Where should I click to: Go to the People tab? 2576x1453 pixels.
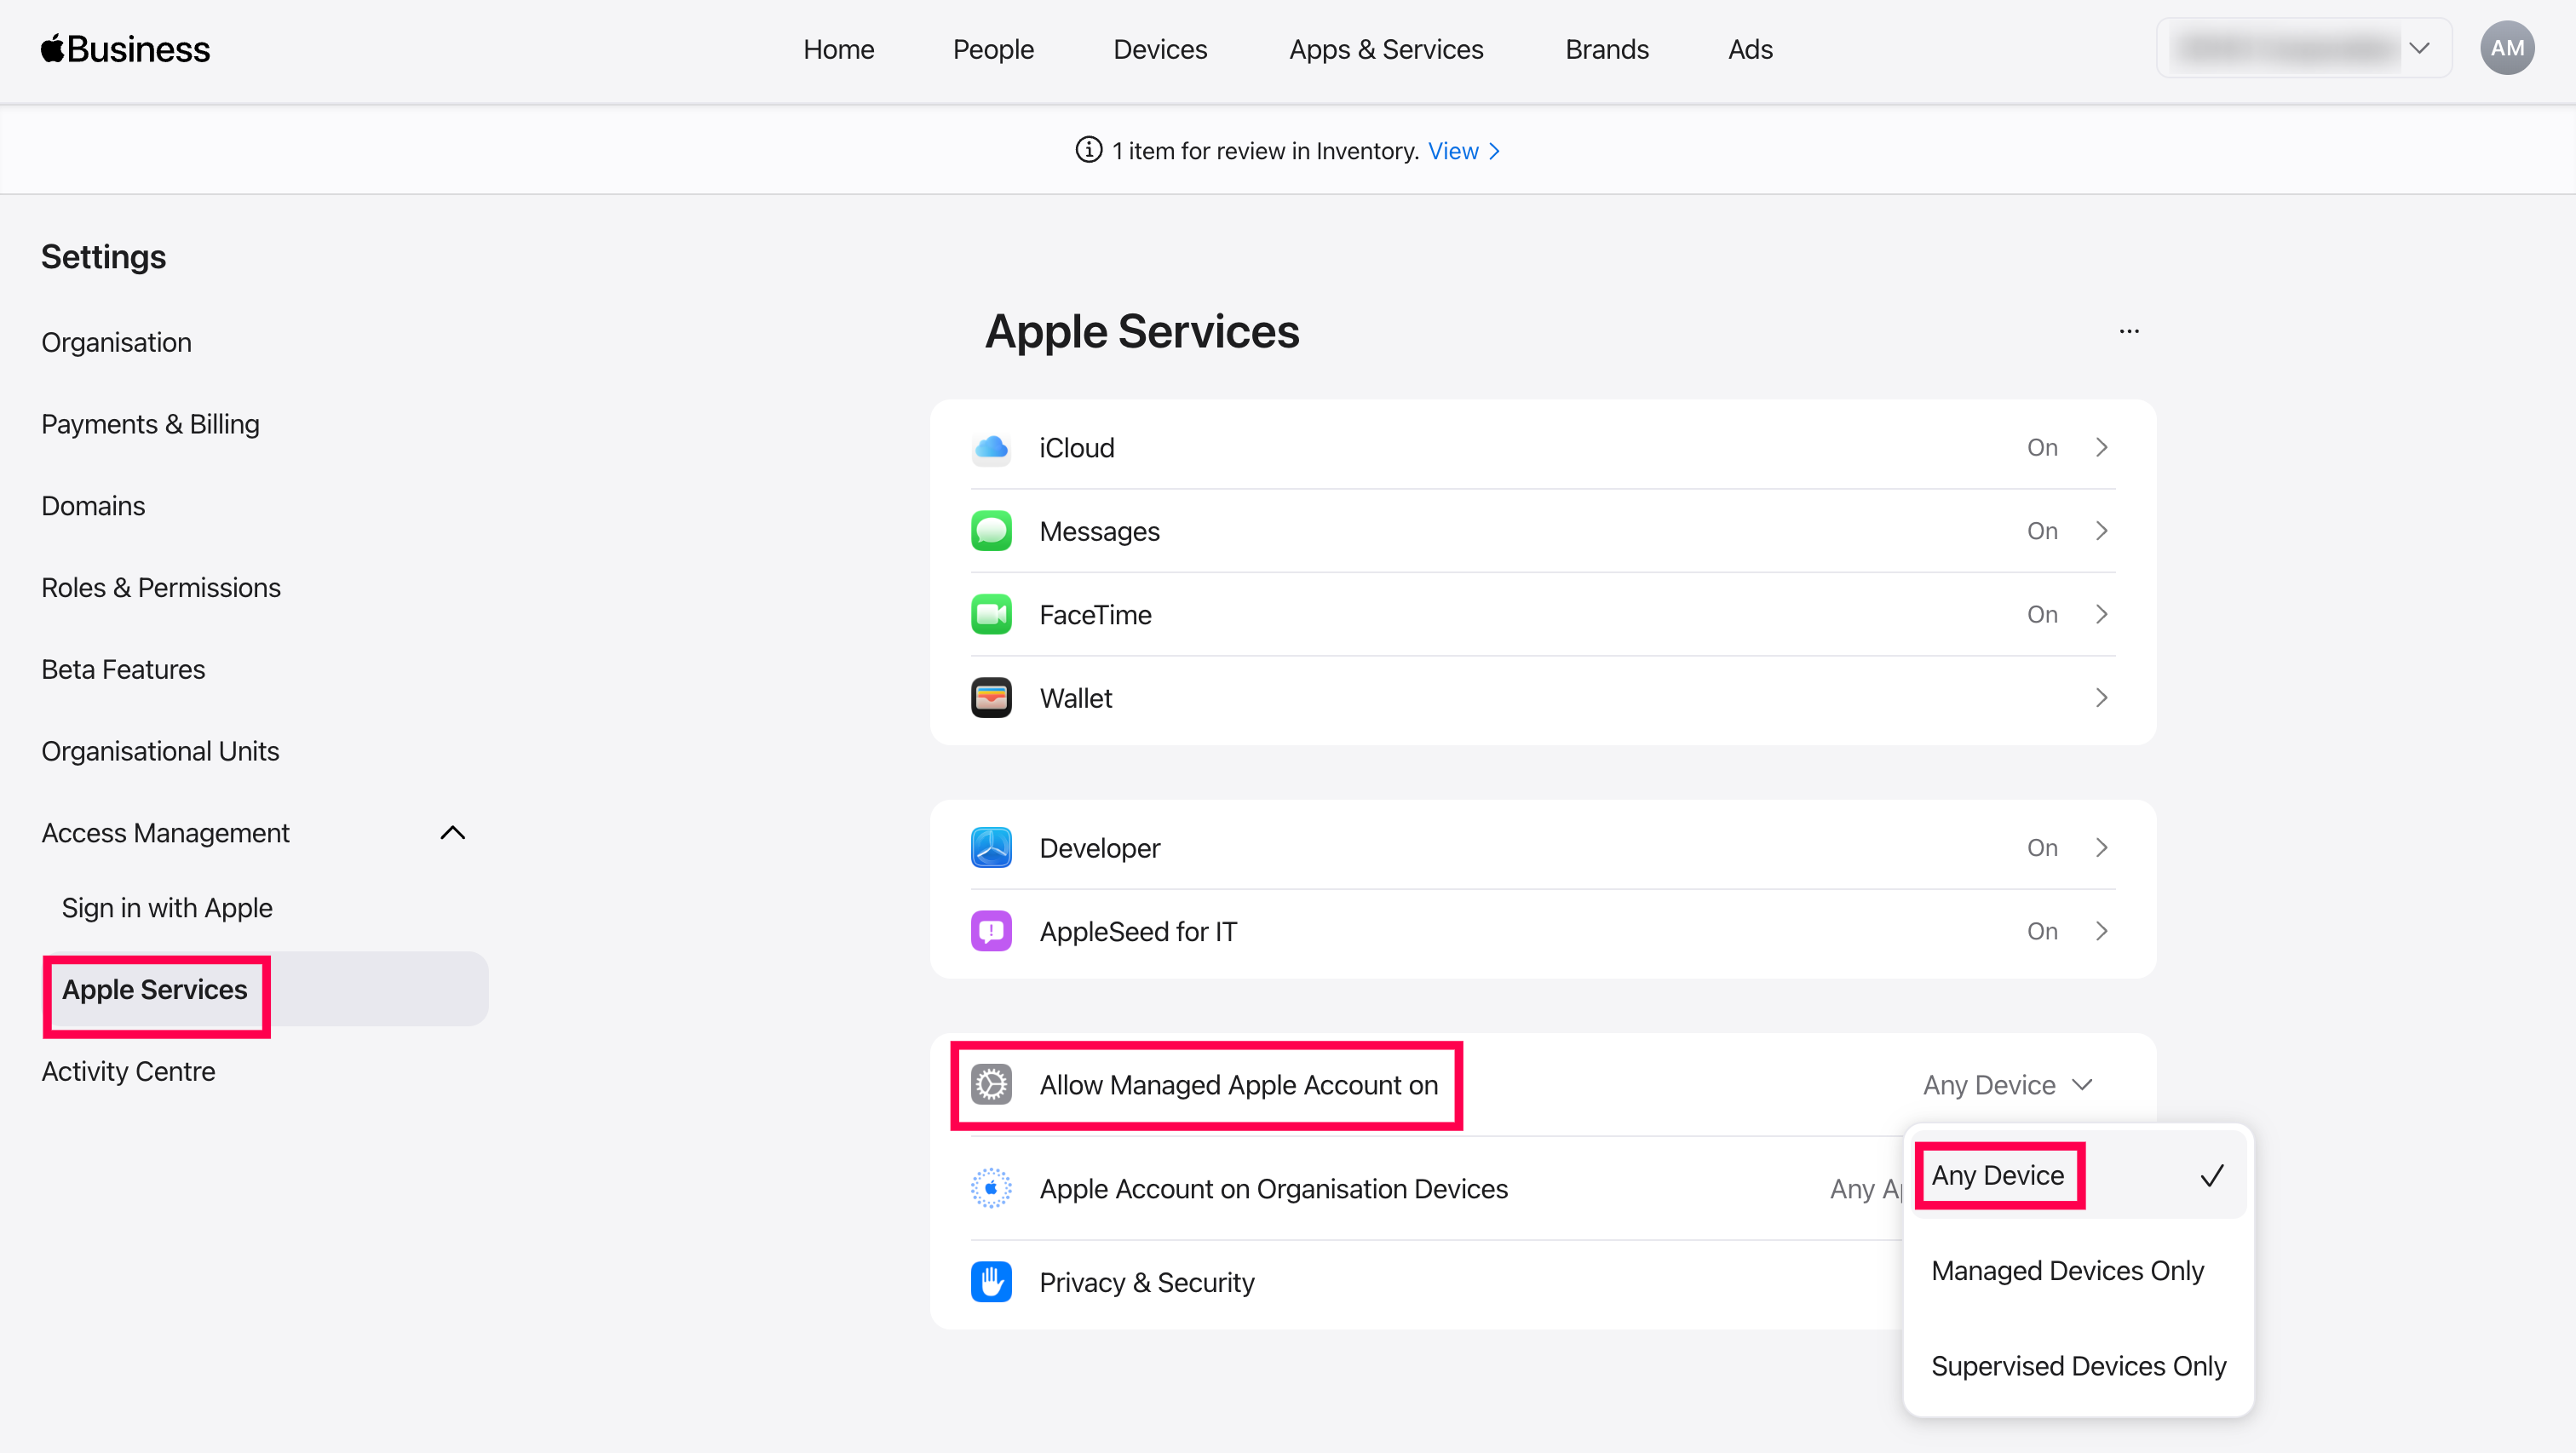[x=993, y=49]
